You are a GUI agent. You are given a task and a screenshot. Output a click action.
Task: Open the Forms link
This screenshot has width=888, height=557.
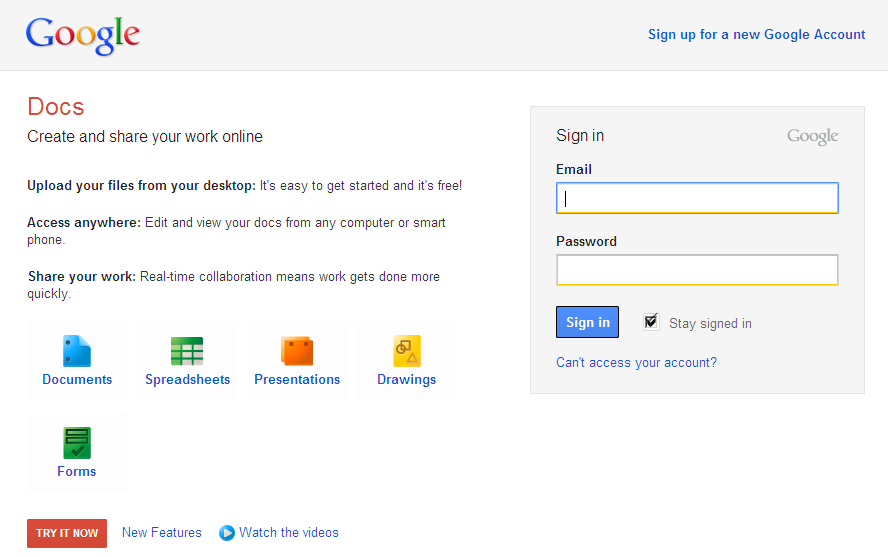pyautogui.click(x=76, y=471)
